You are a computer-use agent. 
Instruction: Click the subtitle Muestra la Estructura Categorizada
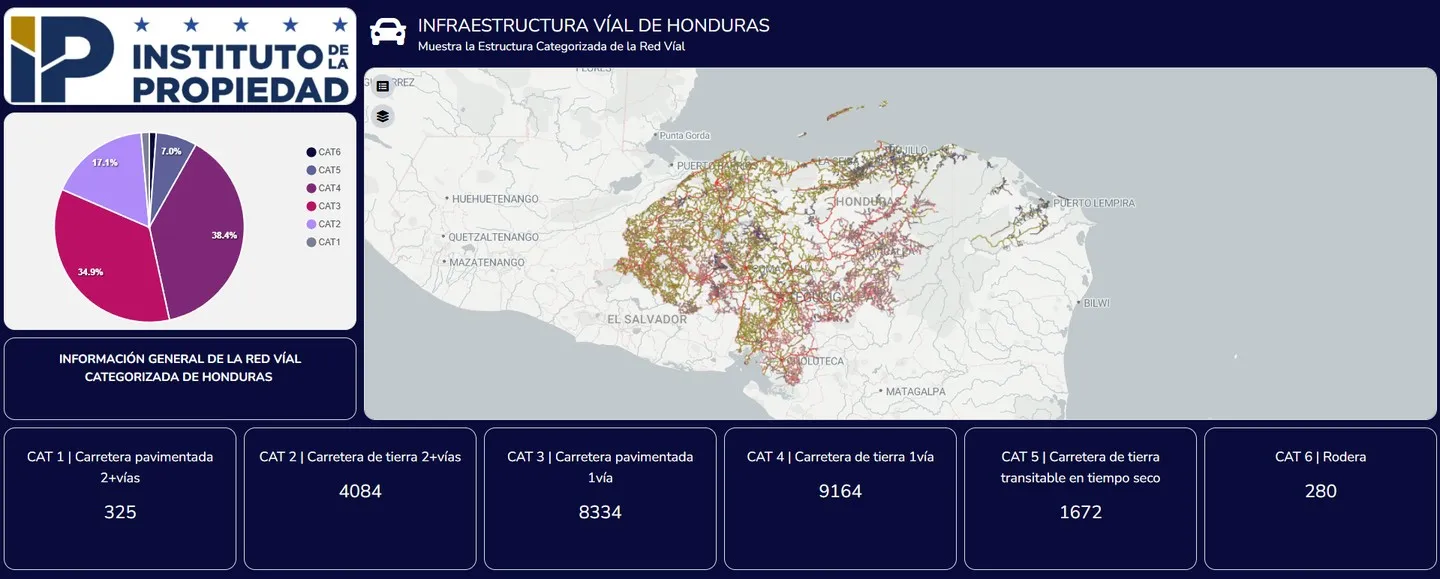(551, 46)
